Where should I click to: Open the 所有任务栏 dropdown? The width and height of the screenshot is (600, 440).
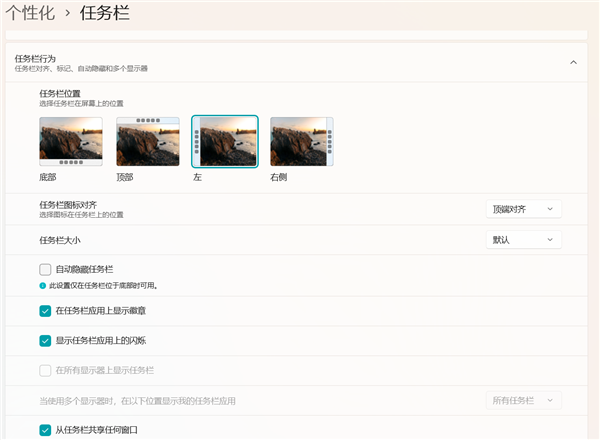[523, 401]
